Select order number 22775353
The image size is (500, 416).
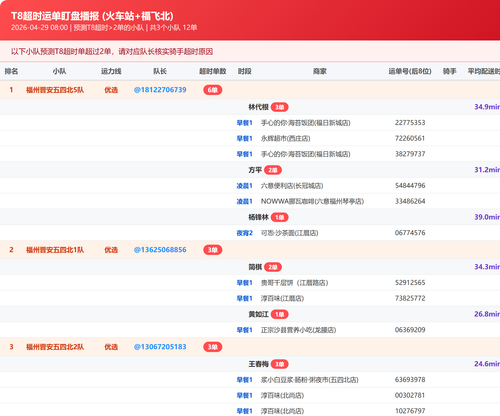[x=410, y=123]
